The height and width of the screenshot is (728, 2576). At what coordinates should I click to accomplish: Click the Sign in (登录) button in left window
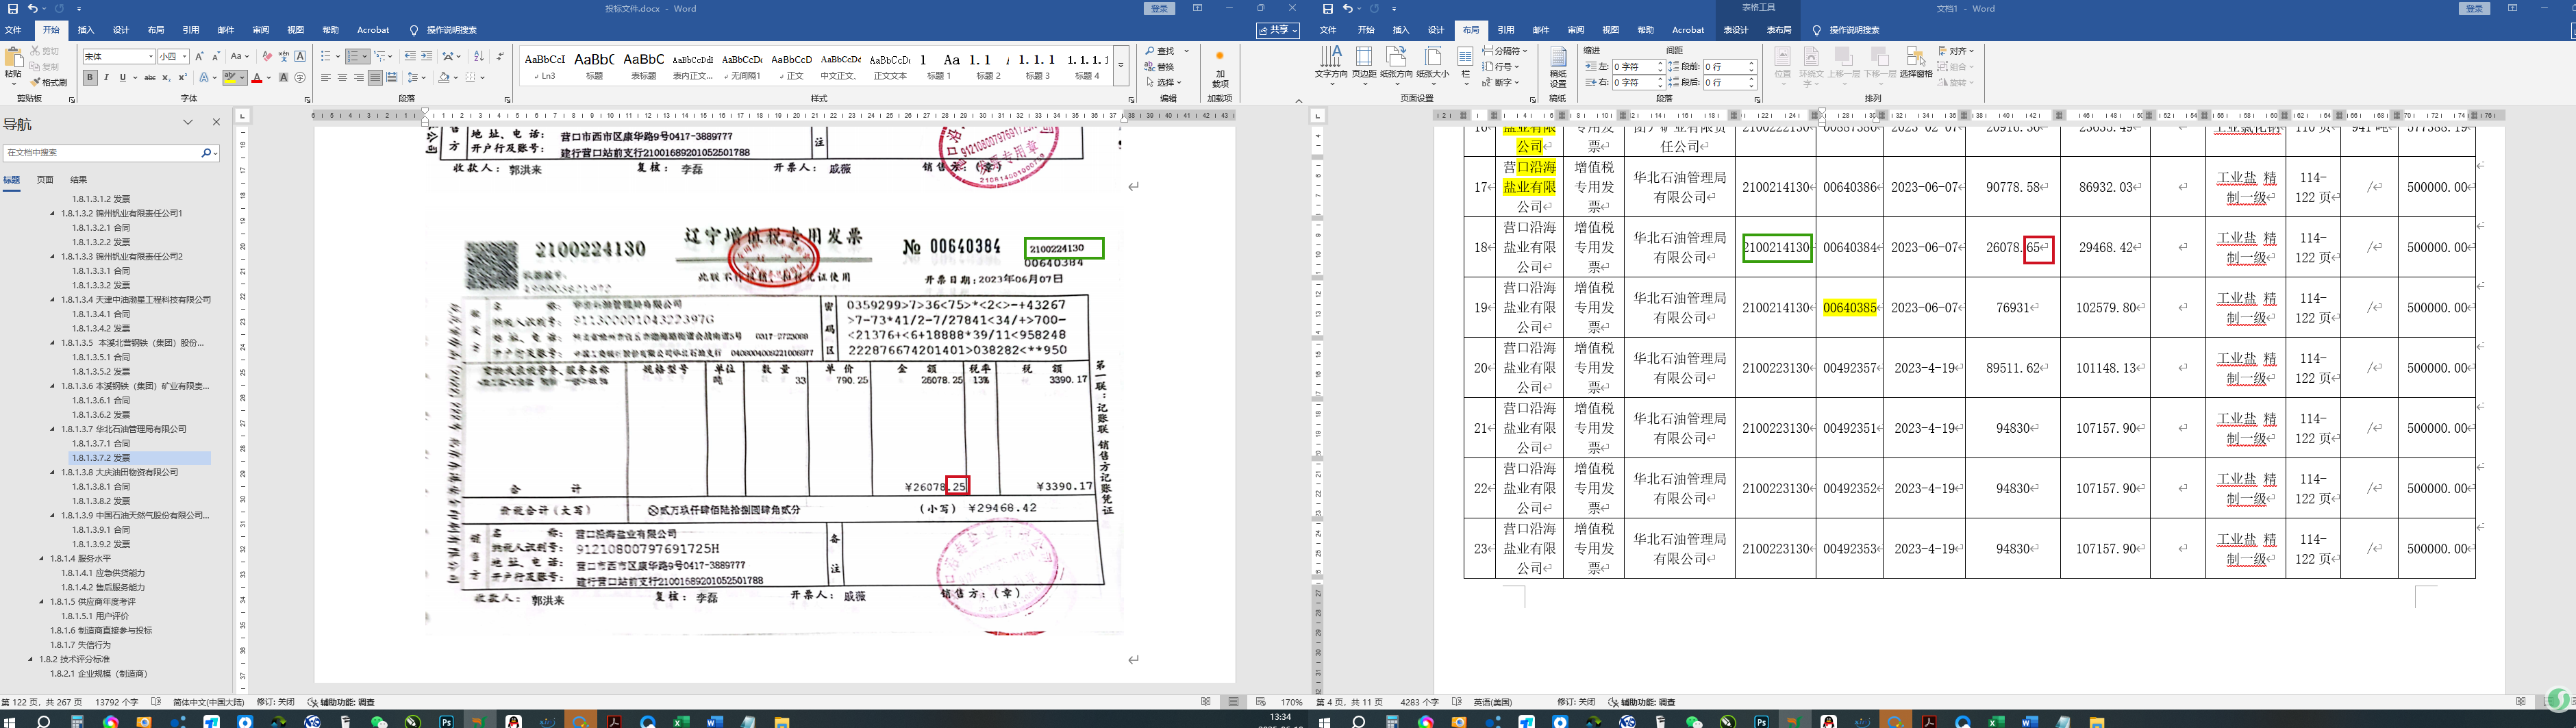click(1159, 9)
